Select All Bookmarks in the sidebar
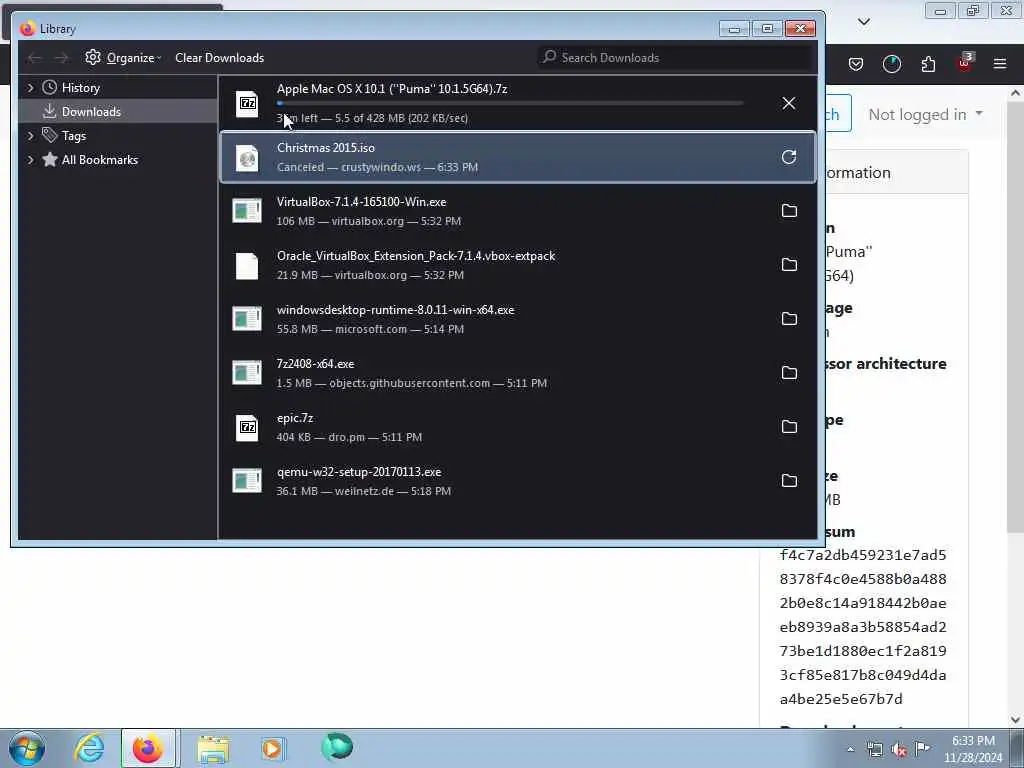Screen dimensions: 1024x768 click(99, 160)
